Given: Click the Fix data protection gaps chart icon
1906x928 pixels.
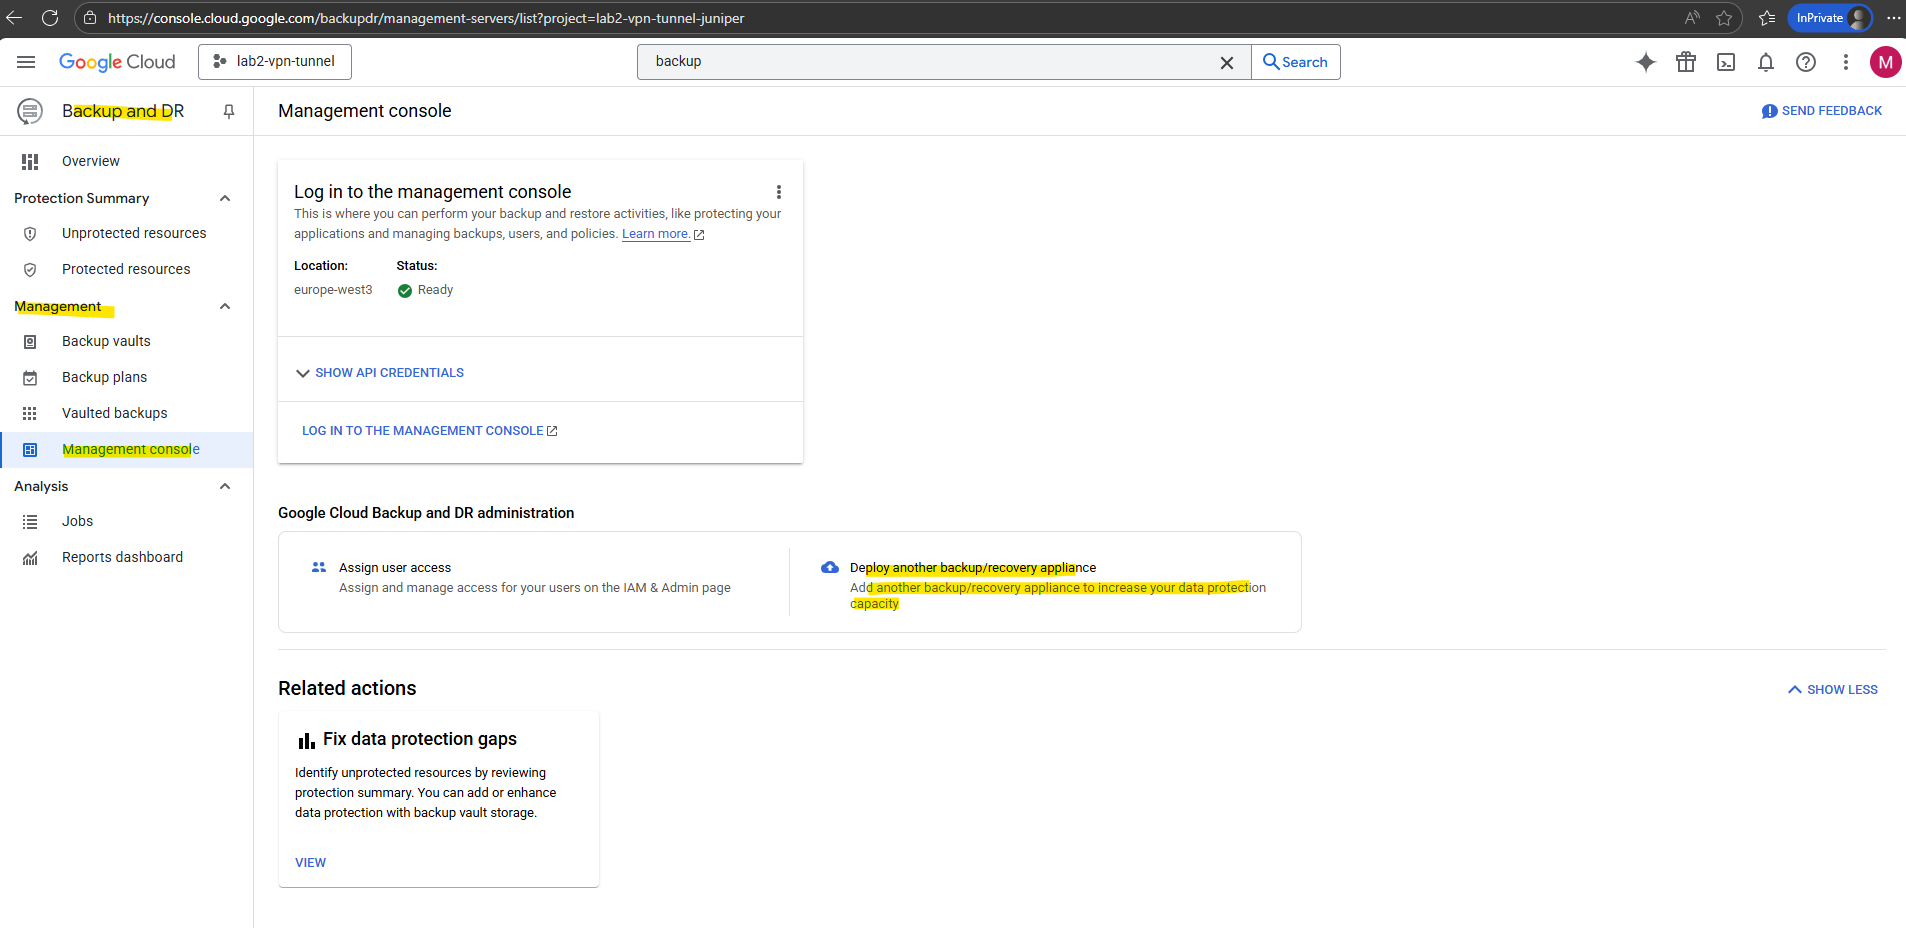Looking at the screenshot, I should pos(306,740).
